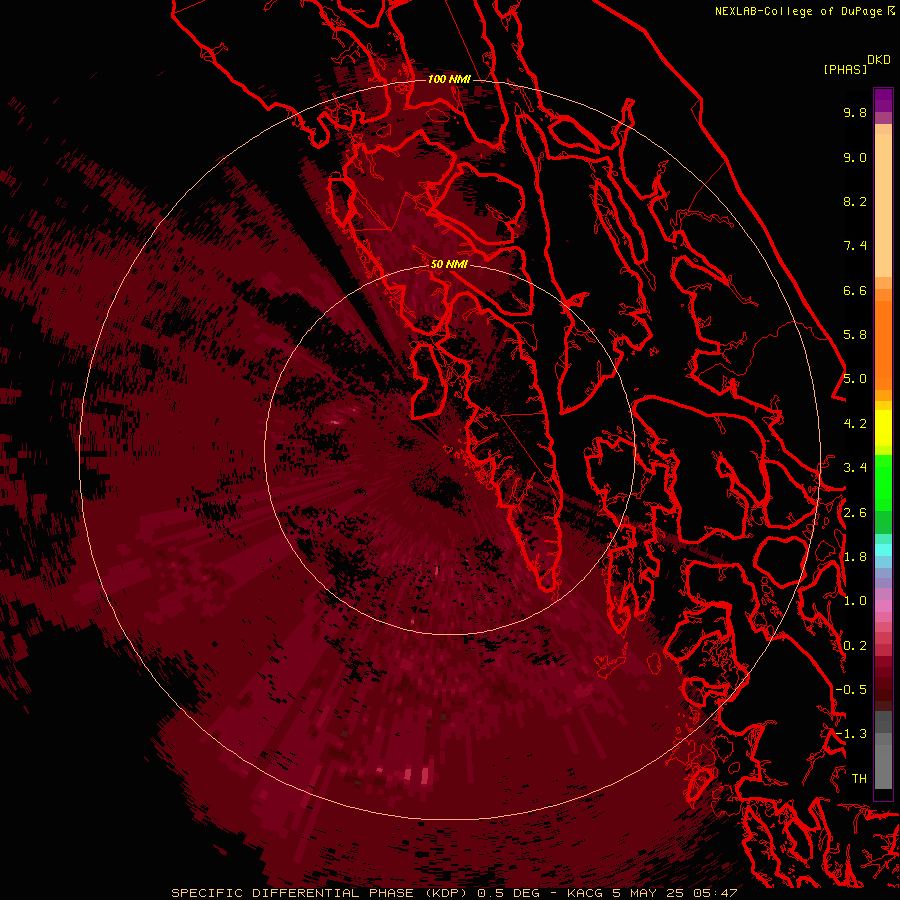Click the 8.2 value on the color scale
Screen dimensions: 900x900
tap(855, 201)
